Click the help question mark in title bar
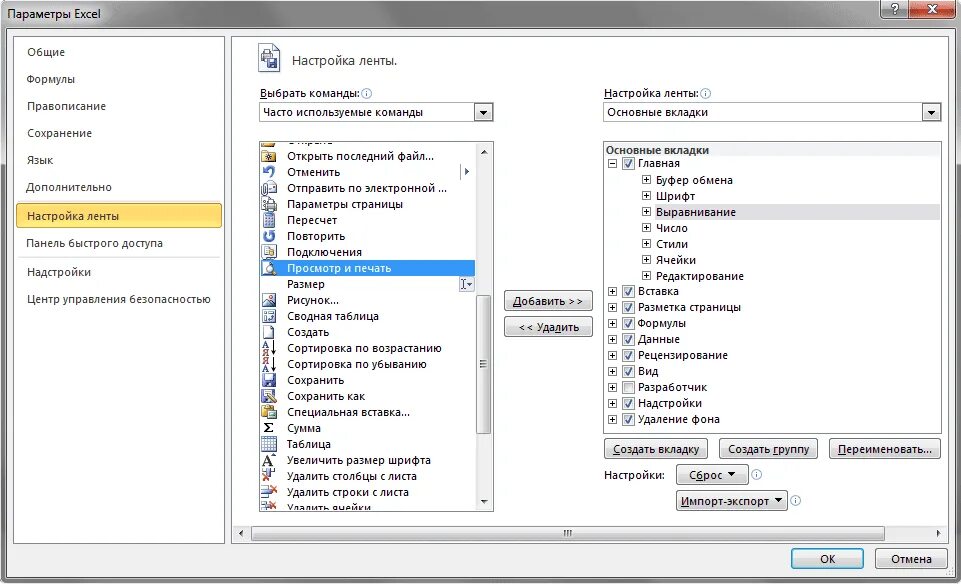 (896, 9)
